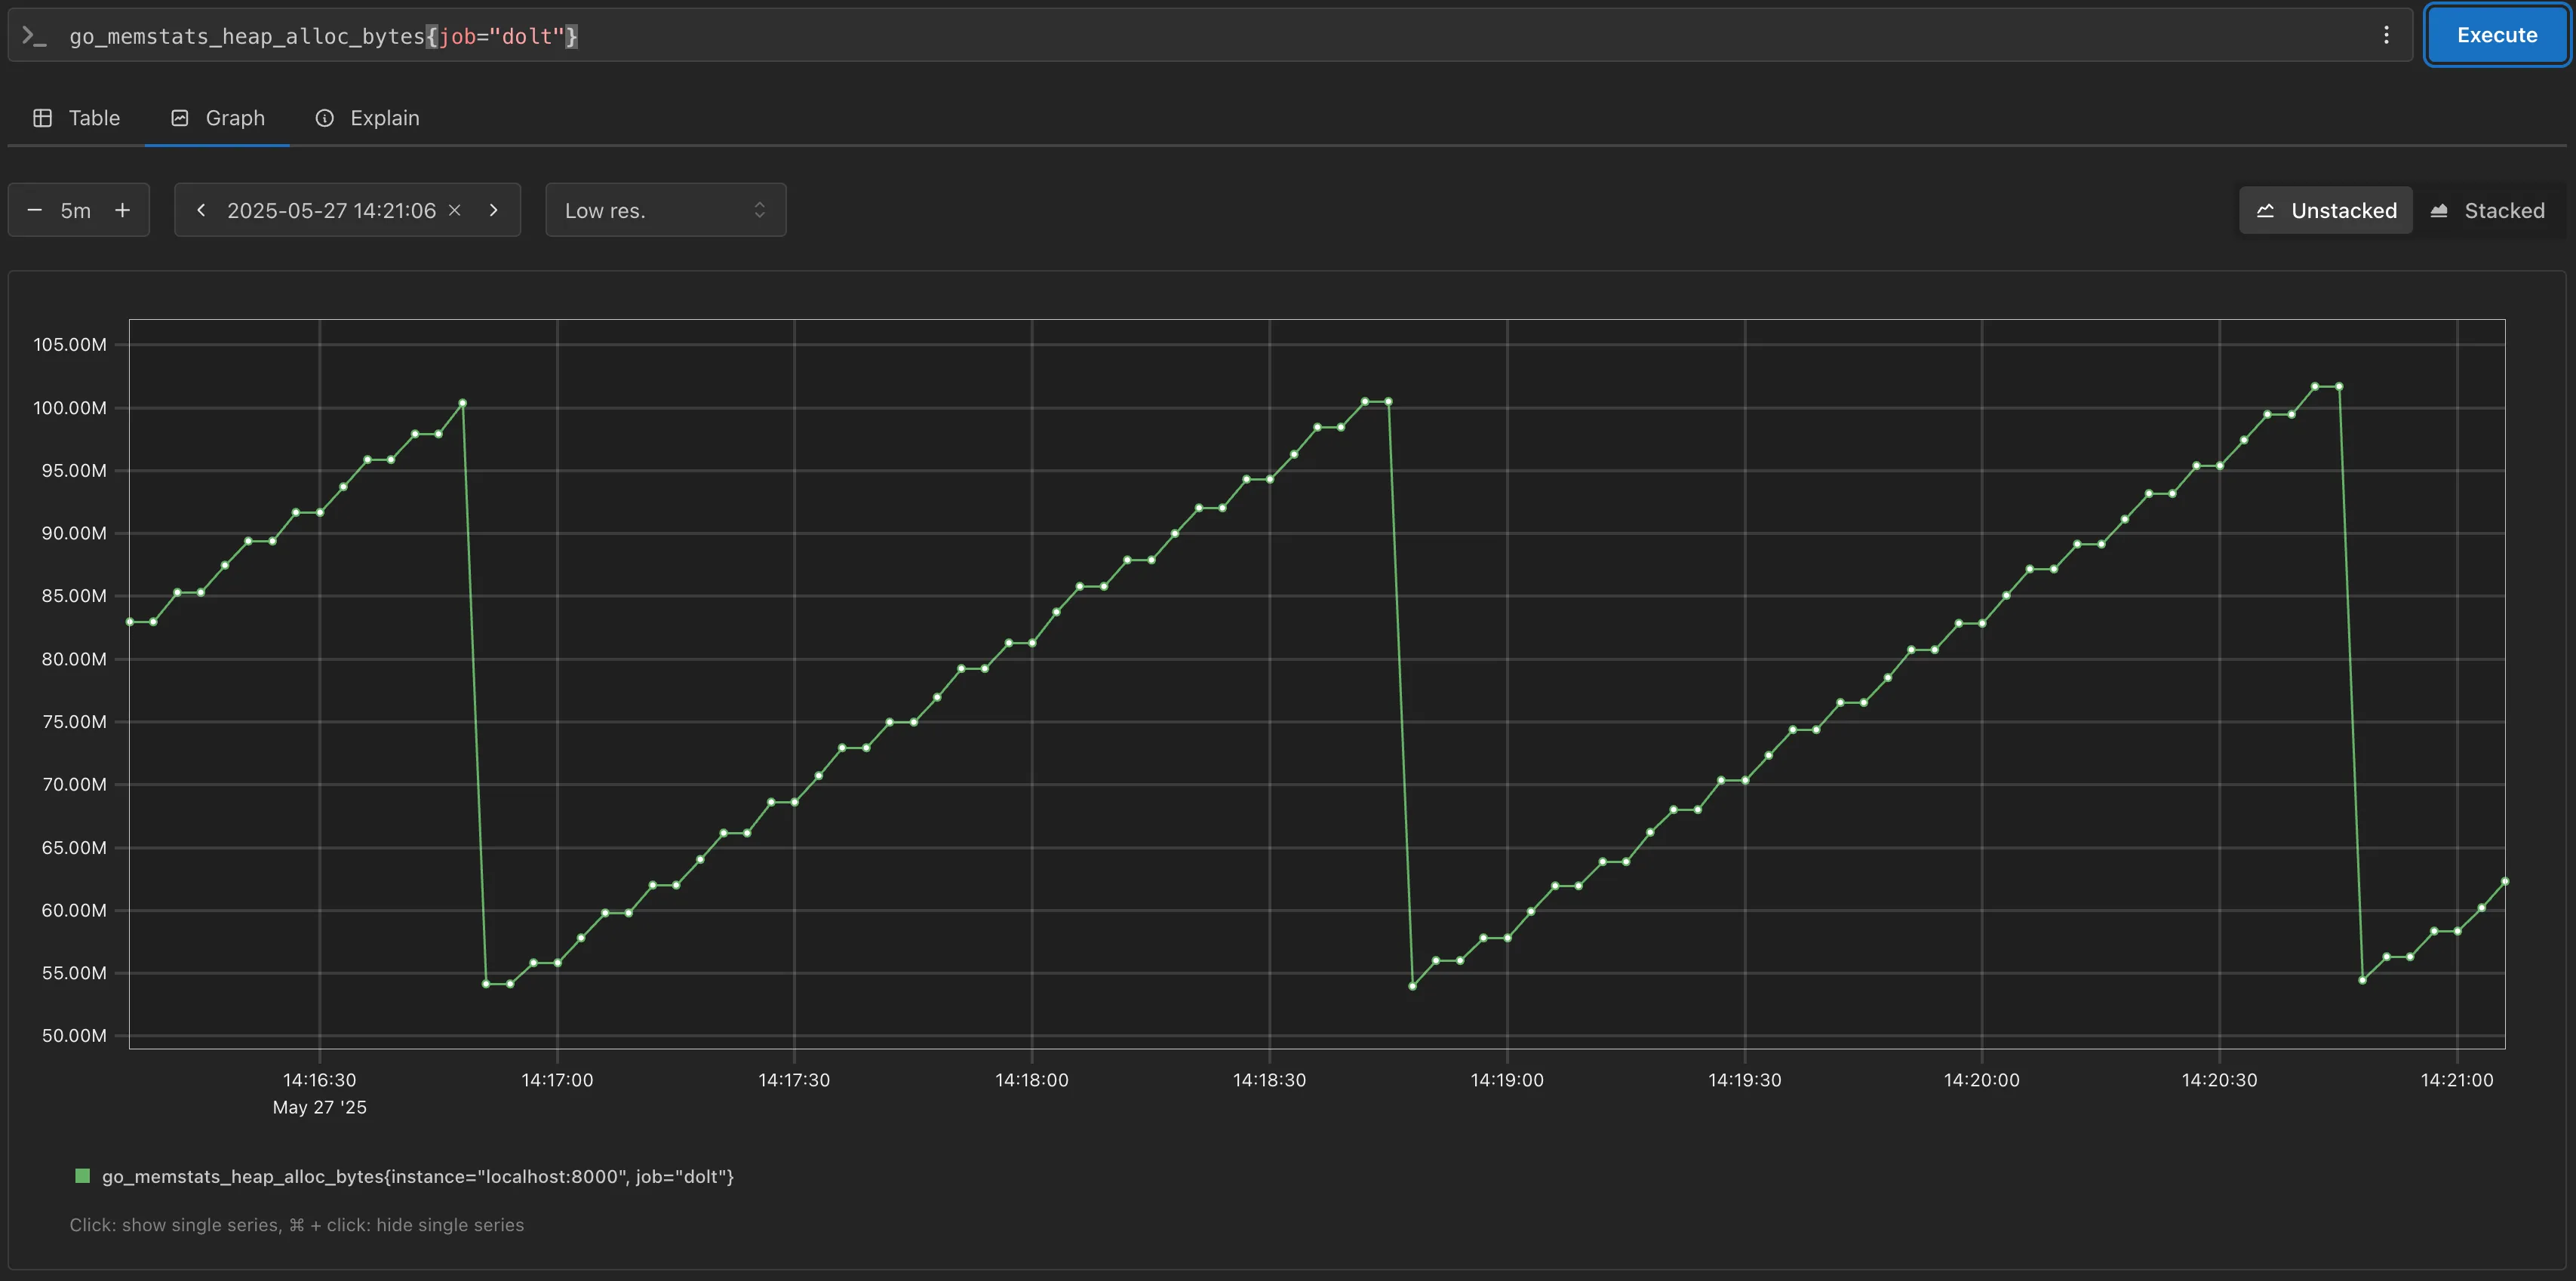Select the Table tab grid icon
2576x1281 pixels.
[43, 117]
